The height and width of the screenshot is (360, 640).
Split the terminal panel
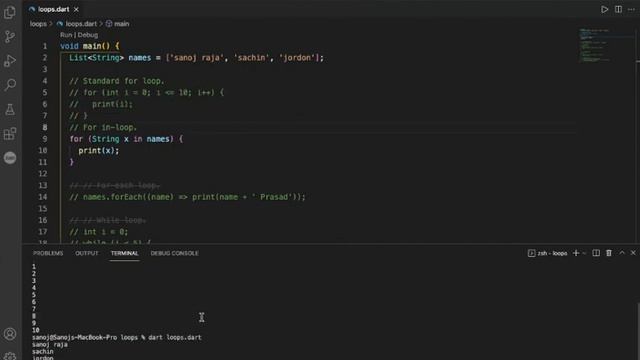tap(596, 253)
